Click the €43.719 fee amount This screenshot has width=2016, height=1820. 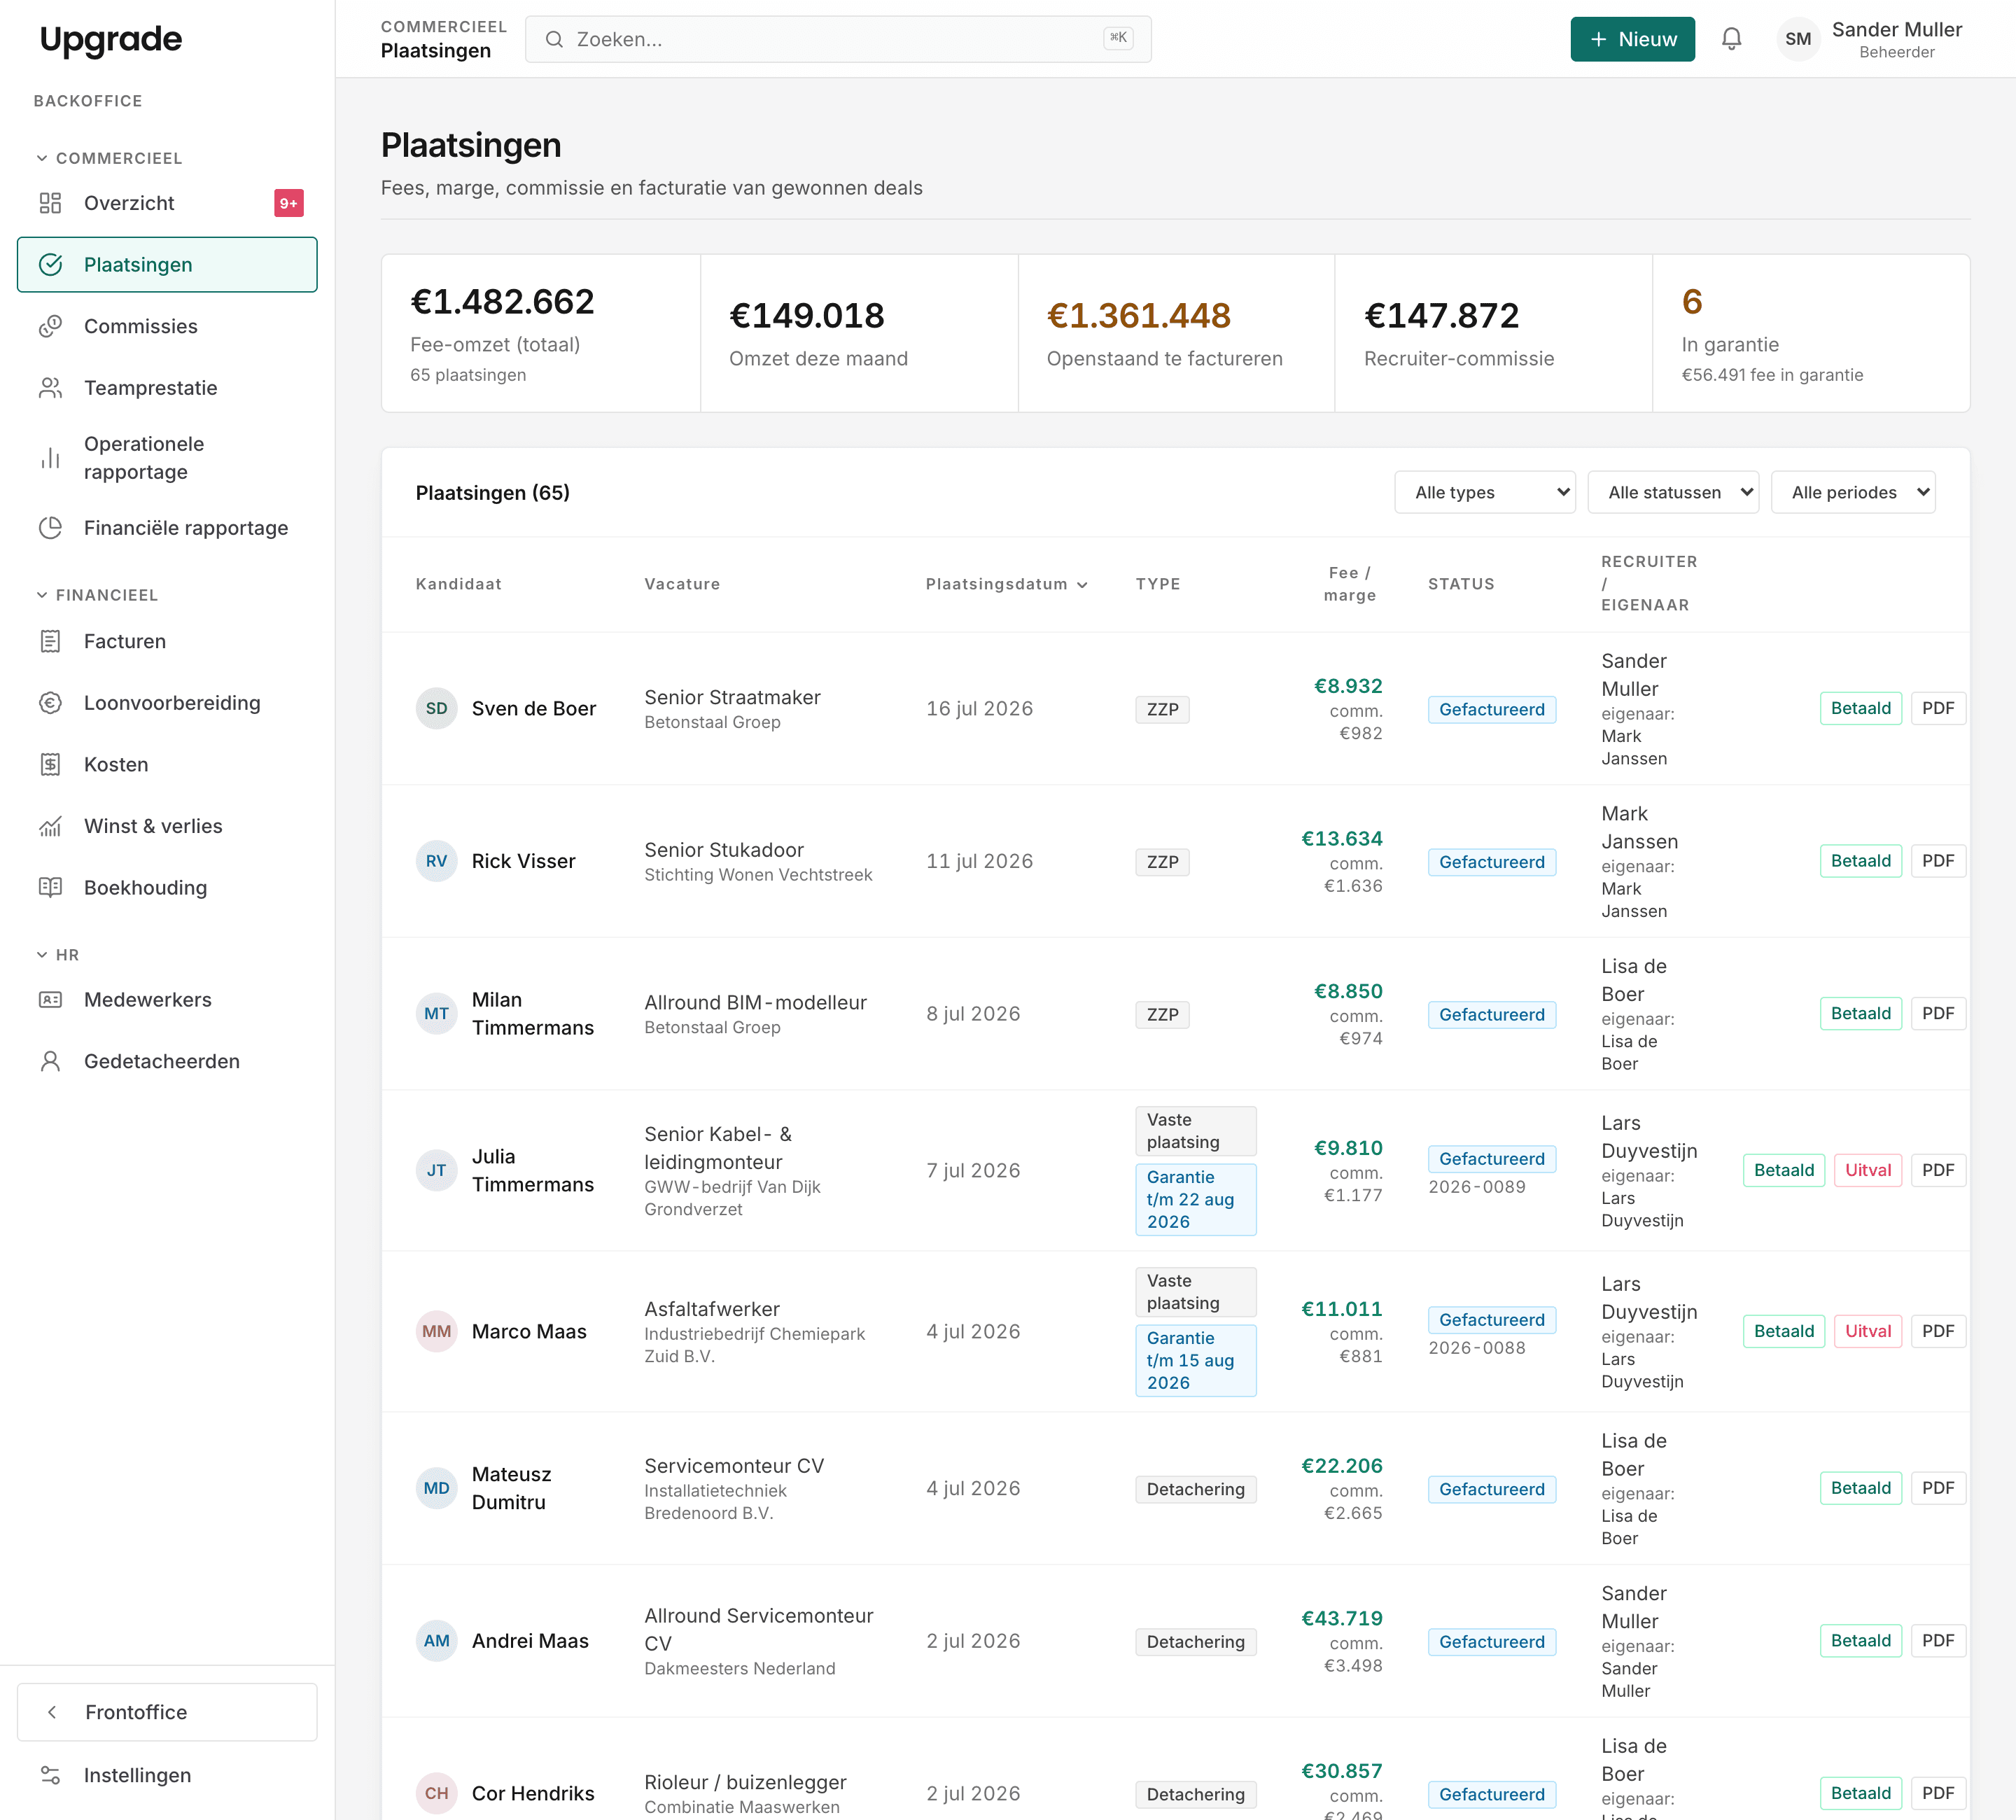[x=1341, y=1619]
